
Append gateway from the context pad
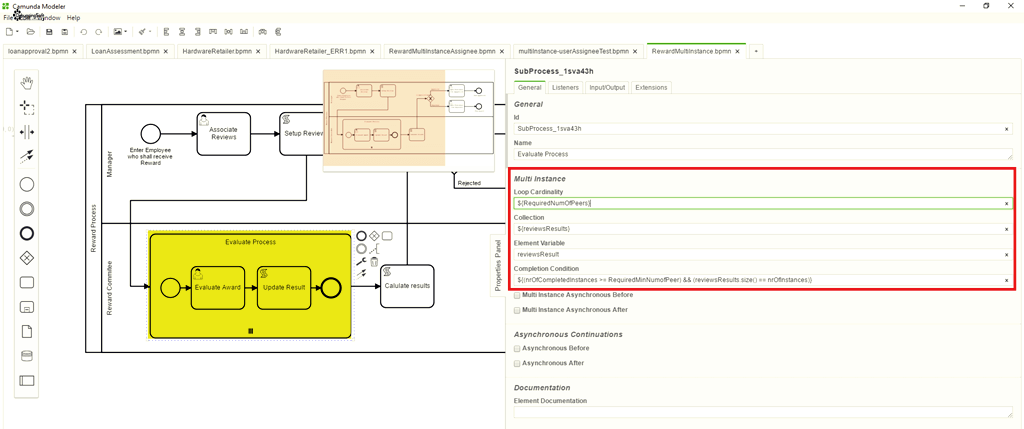[374, 236]
